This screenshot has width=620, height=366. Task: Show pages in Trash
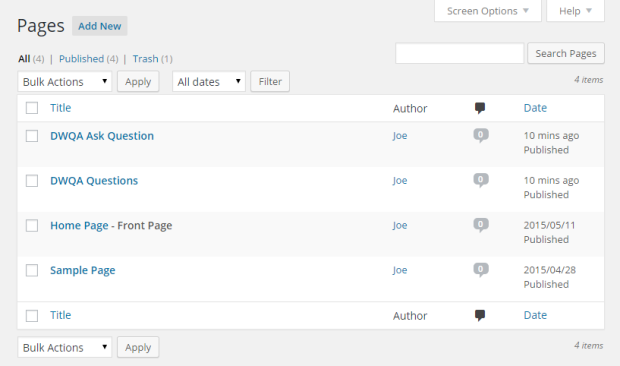(146, 59)
